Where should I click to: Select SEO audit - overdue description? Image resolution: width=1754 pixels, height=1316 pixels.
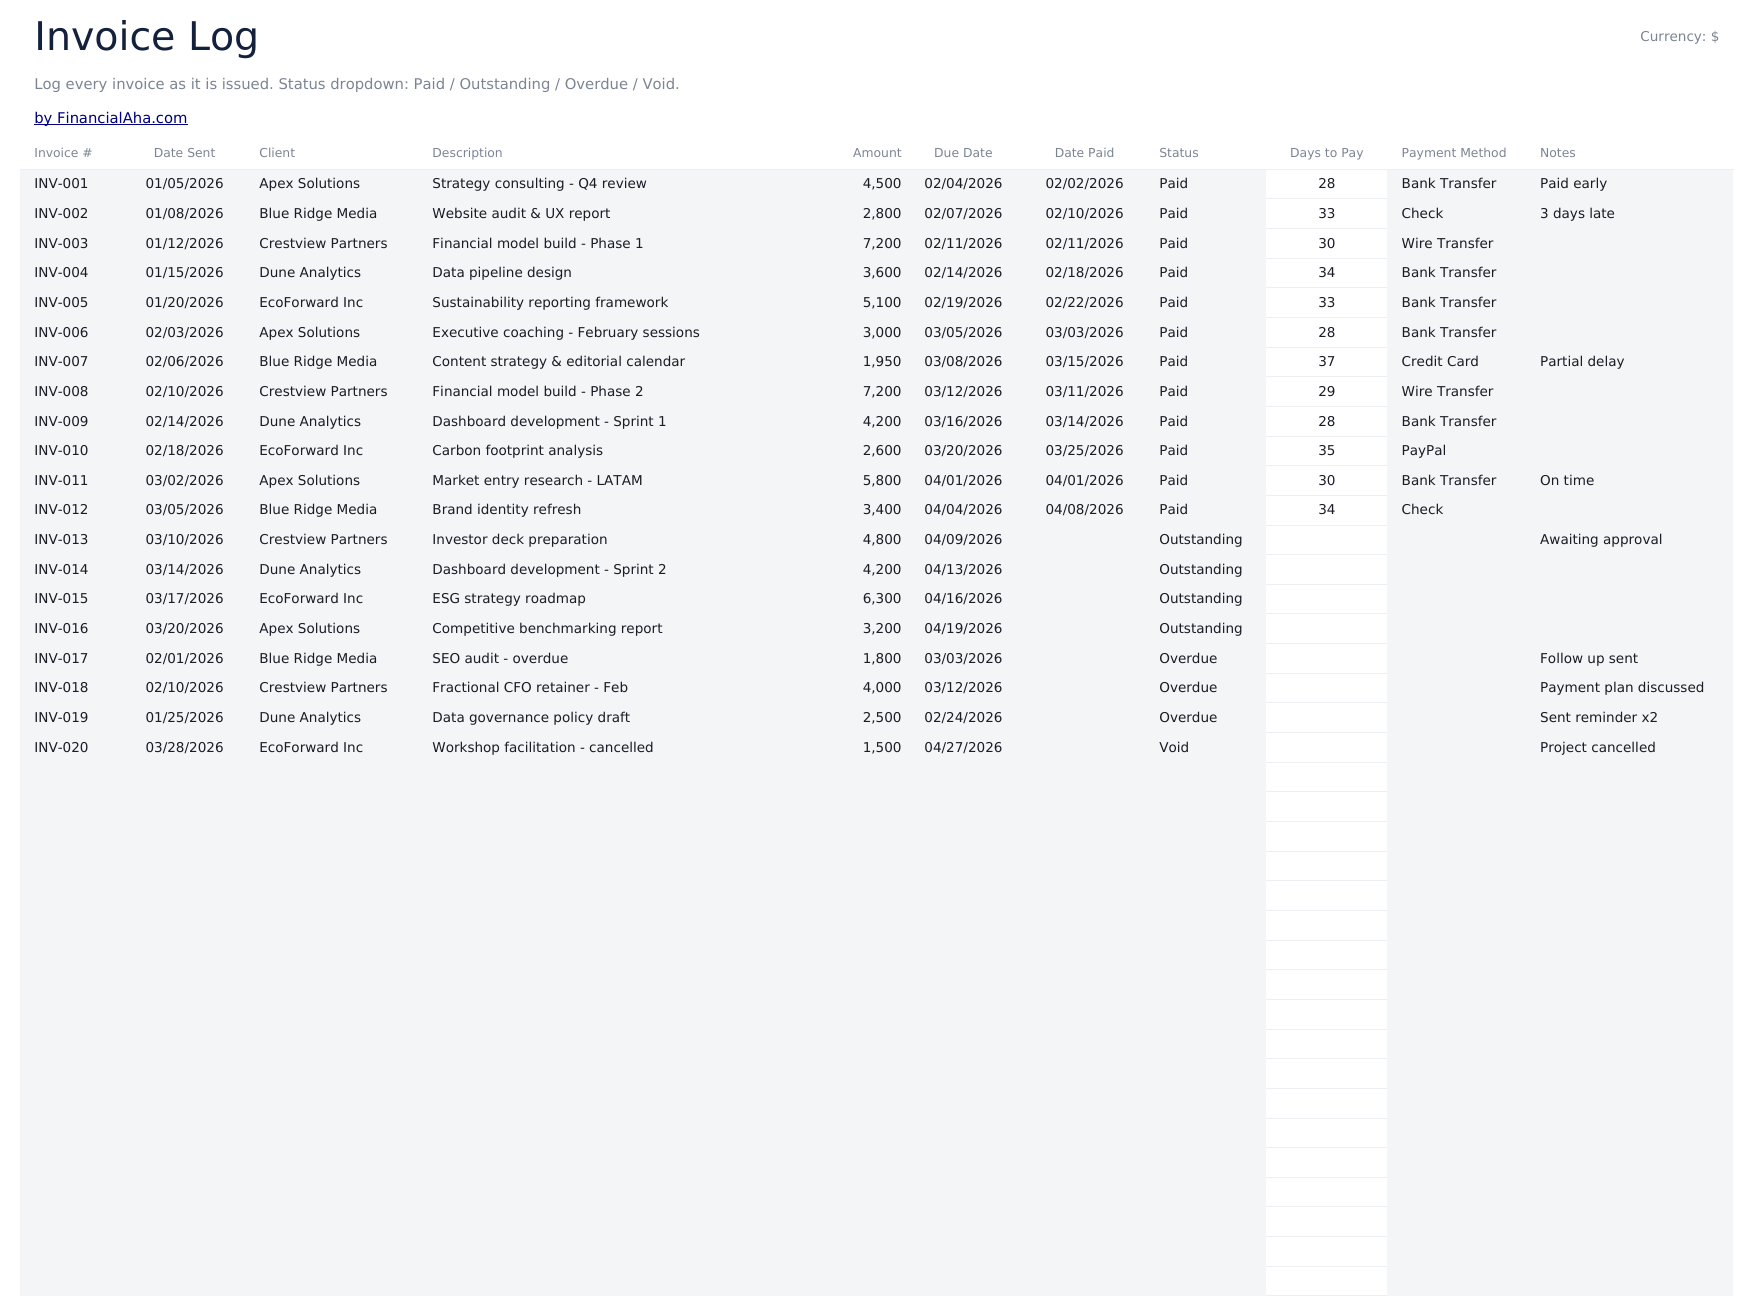pyautogui.click(x=500, y=659)
